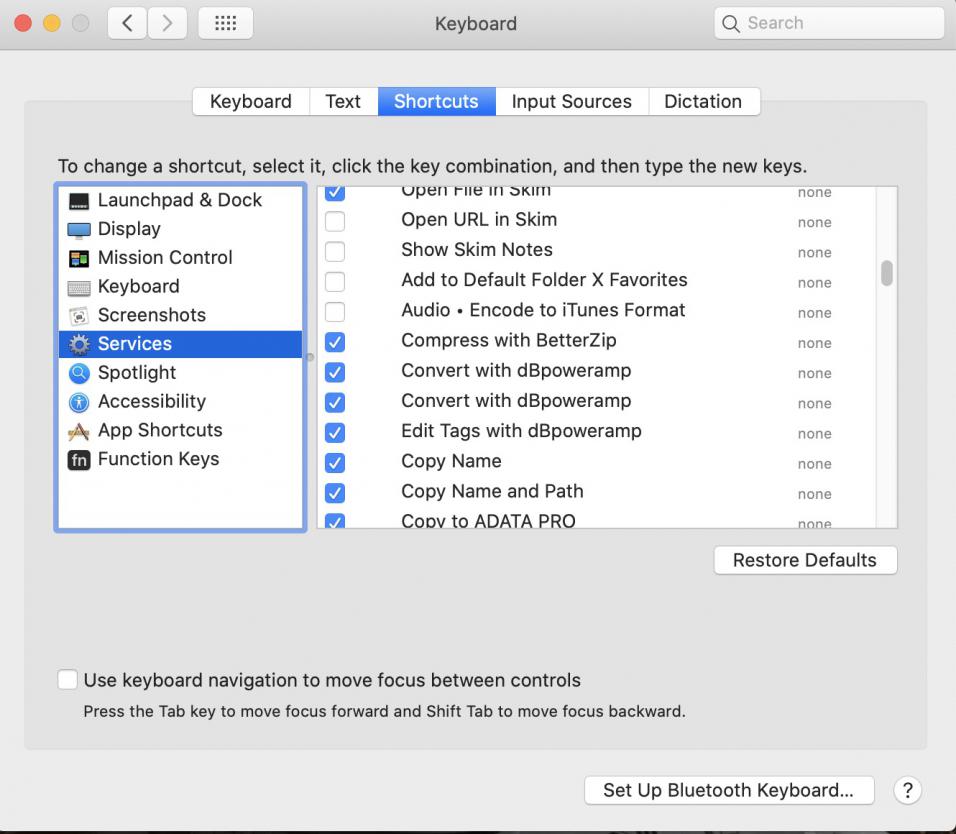This screenshot has width=956, height=834.
Task: Select Accessibility category
Action: pyautogui.click(x=180, y=401)
